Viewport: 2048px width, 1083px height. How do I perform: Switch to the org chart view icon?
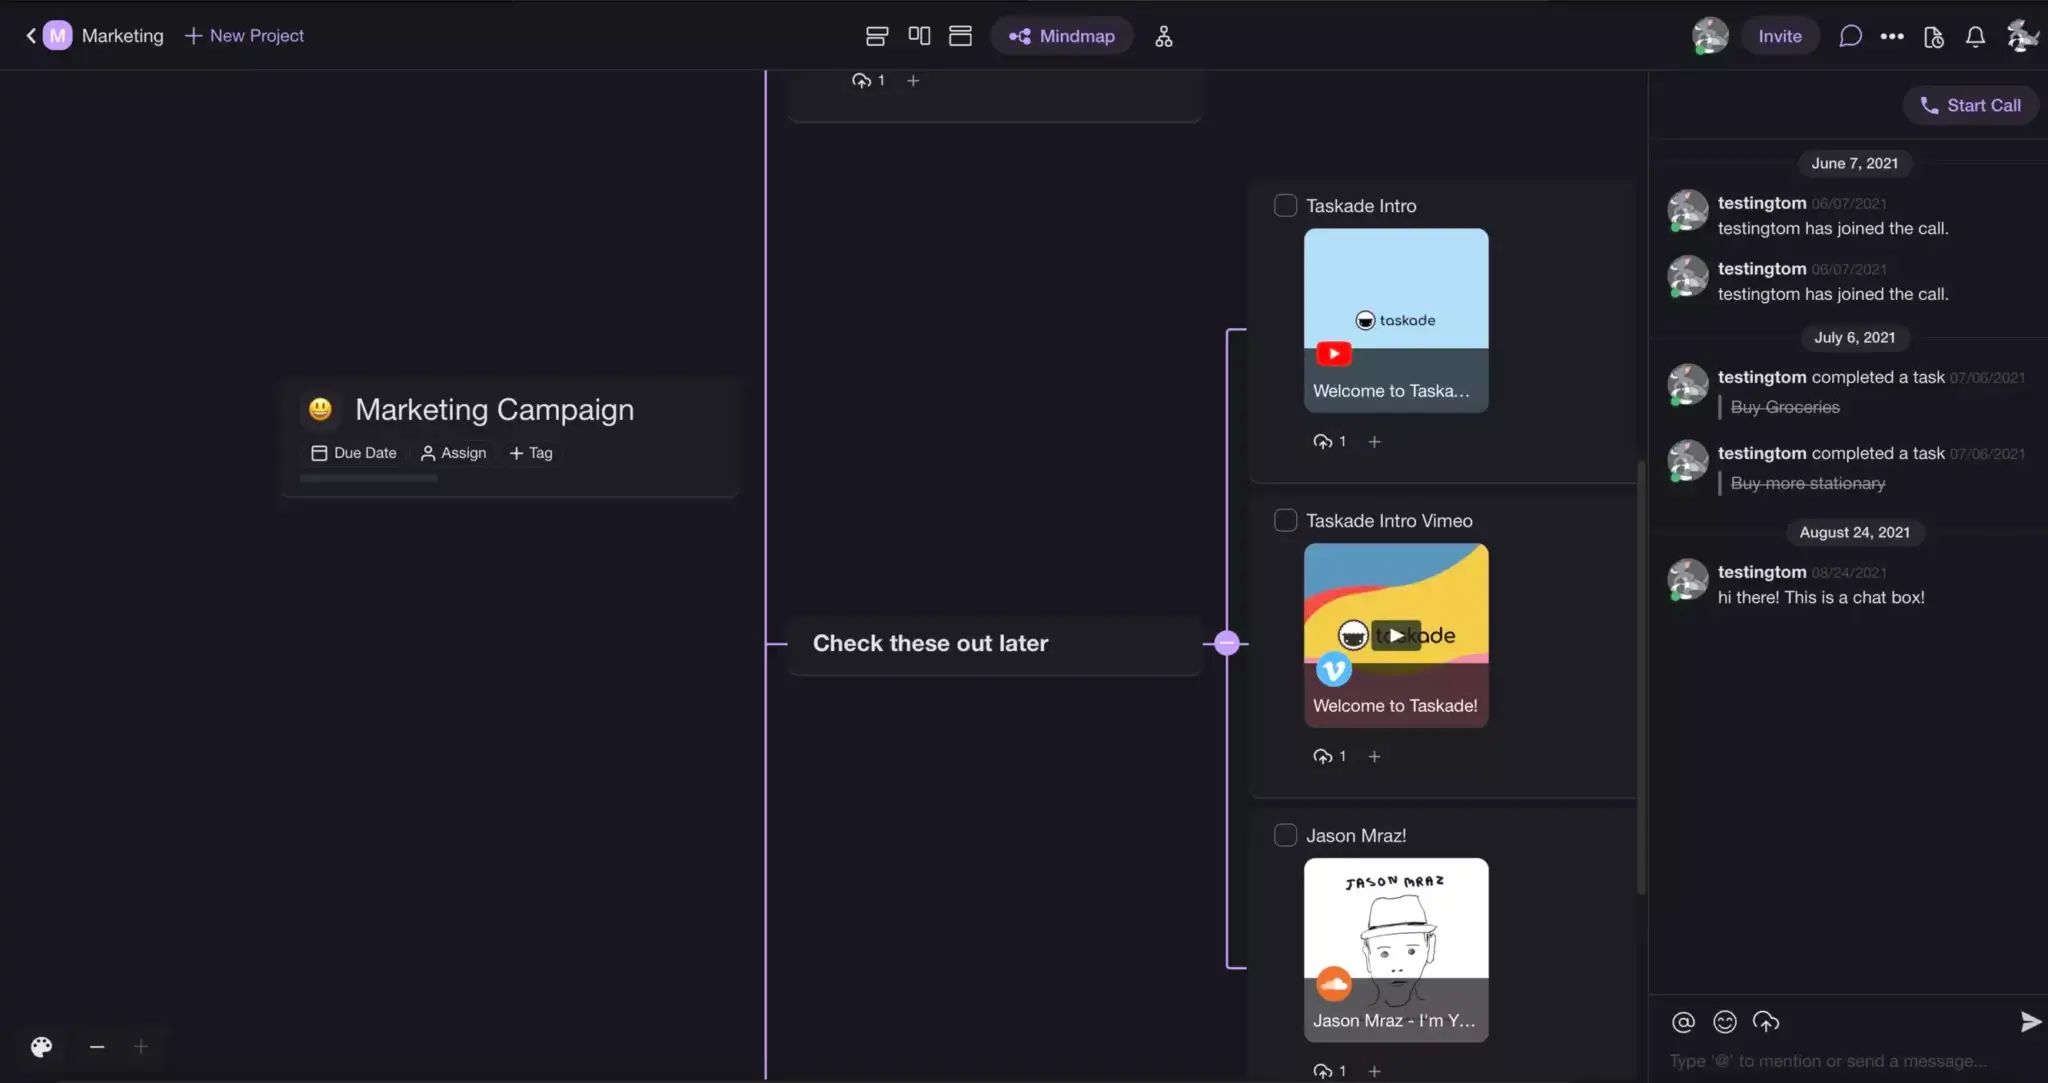tap(1163, 36)
